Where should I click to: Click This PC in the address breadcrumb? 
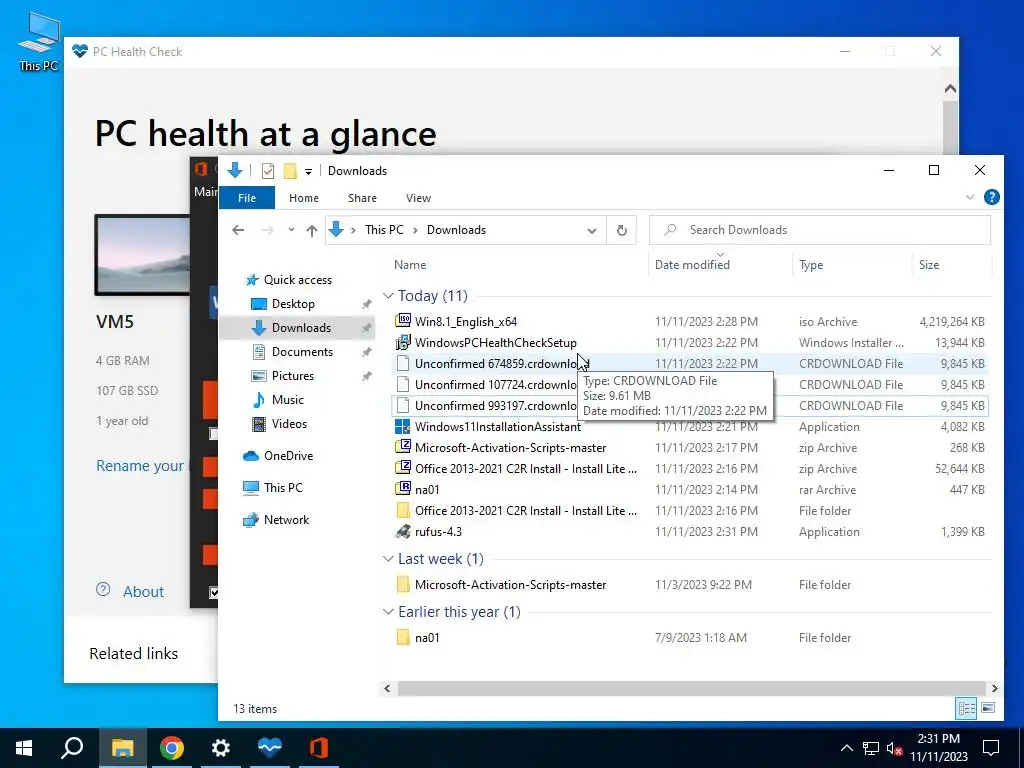[x=384, y=230]
